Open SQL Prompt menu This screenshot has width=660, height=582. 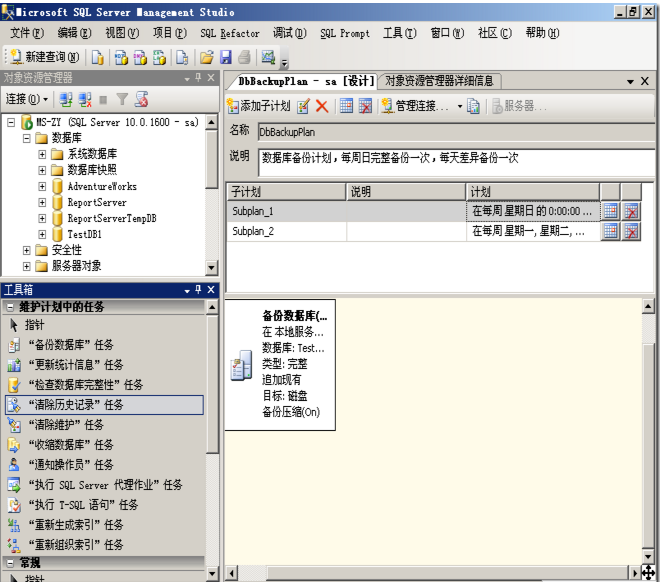click(x=345, y=33)
